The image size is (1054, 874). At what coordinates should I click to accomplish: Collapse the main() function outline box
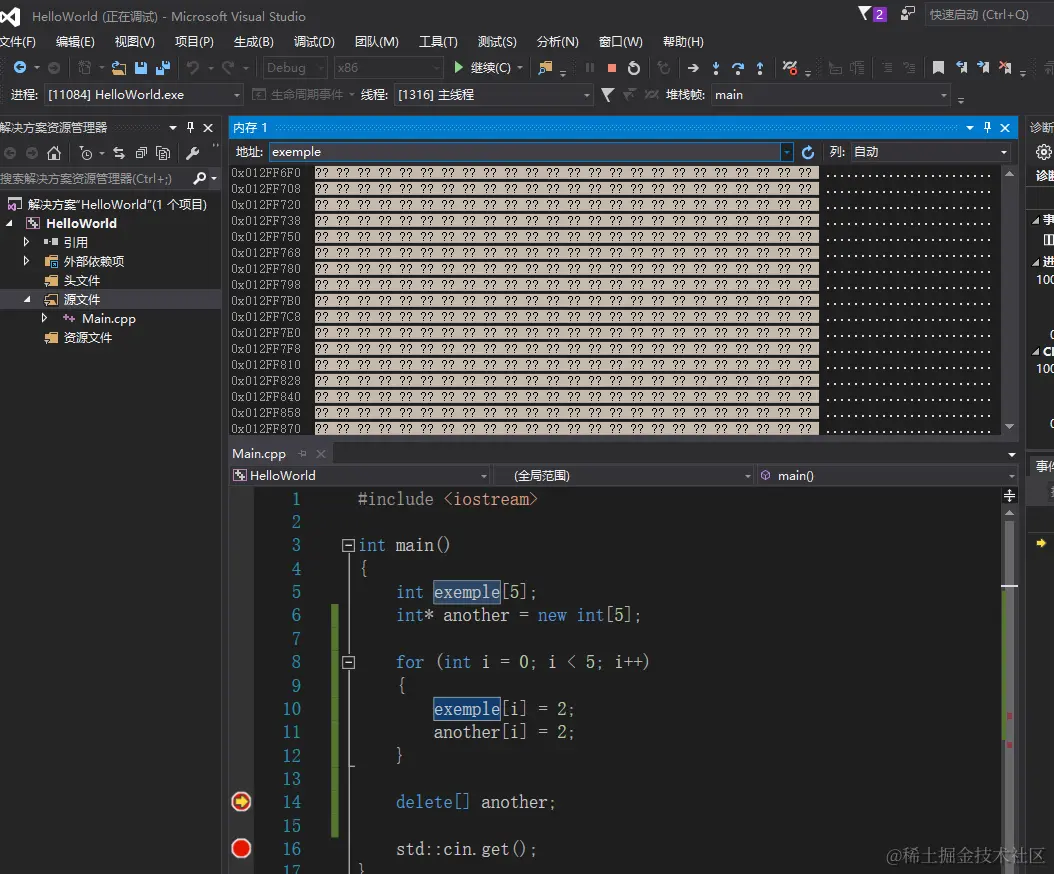tap(348, 546)
